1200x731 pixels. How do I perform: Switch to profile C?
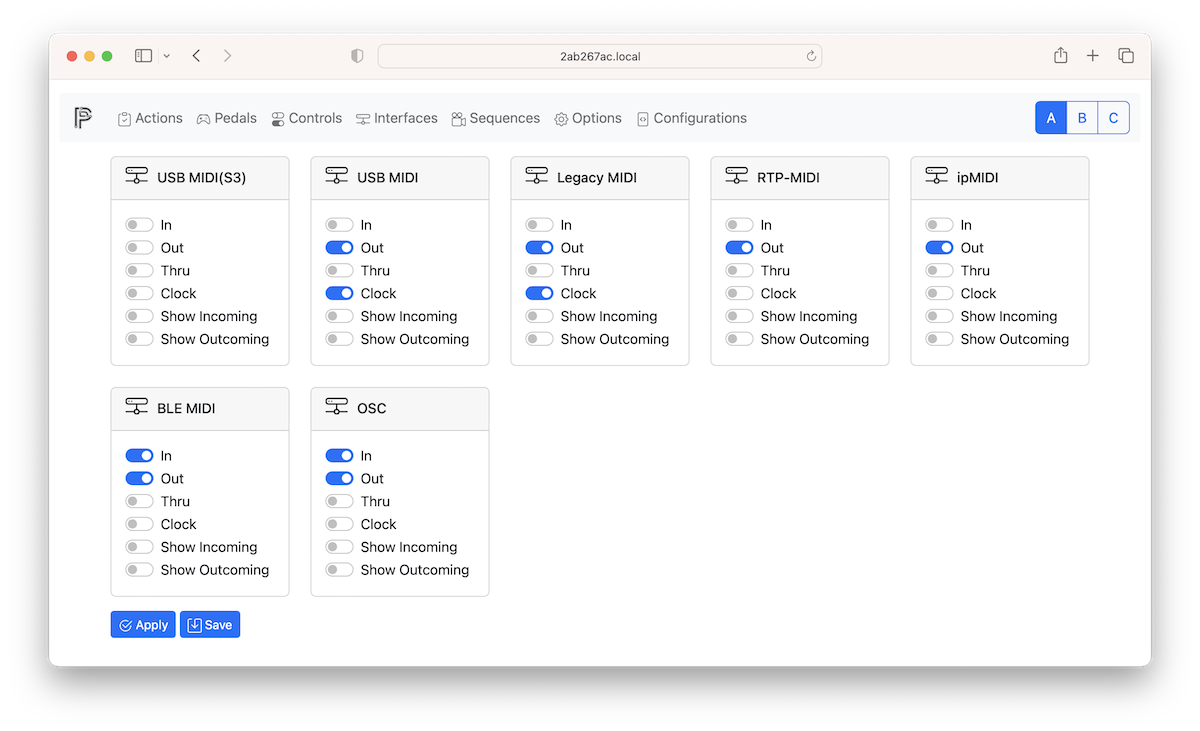click(1113, 118)
